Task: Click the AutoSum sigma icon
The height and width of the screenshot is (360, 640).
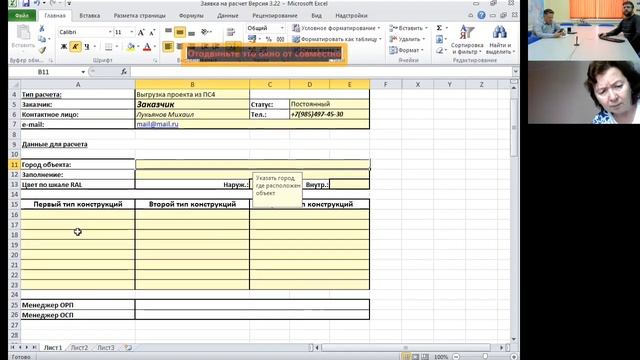Action: [439, 28]
